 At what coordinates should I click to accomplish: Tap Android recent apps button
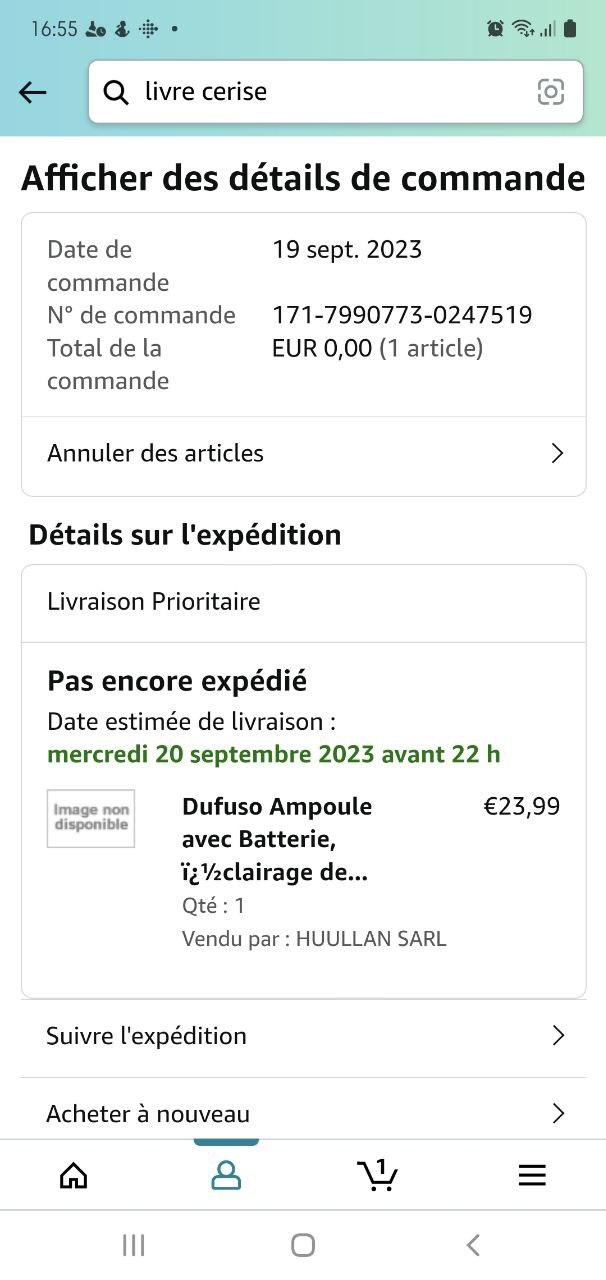tap(133, 1245)
